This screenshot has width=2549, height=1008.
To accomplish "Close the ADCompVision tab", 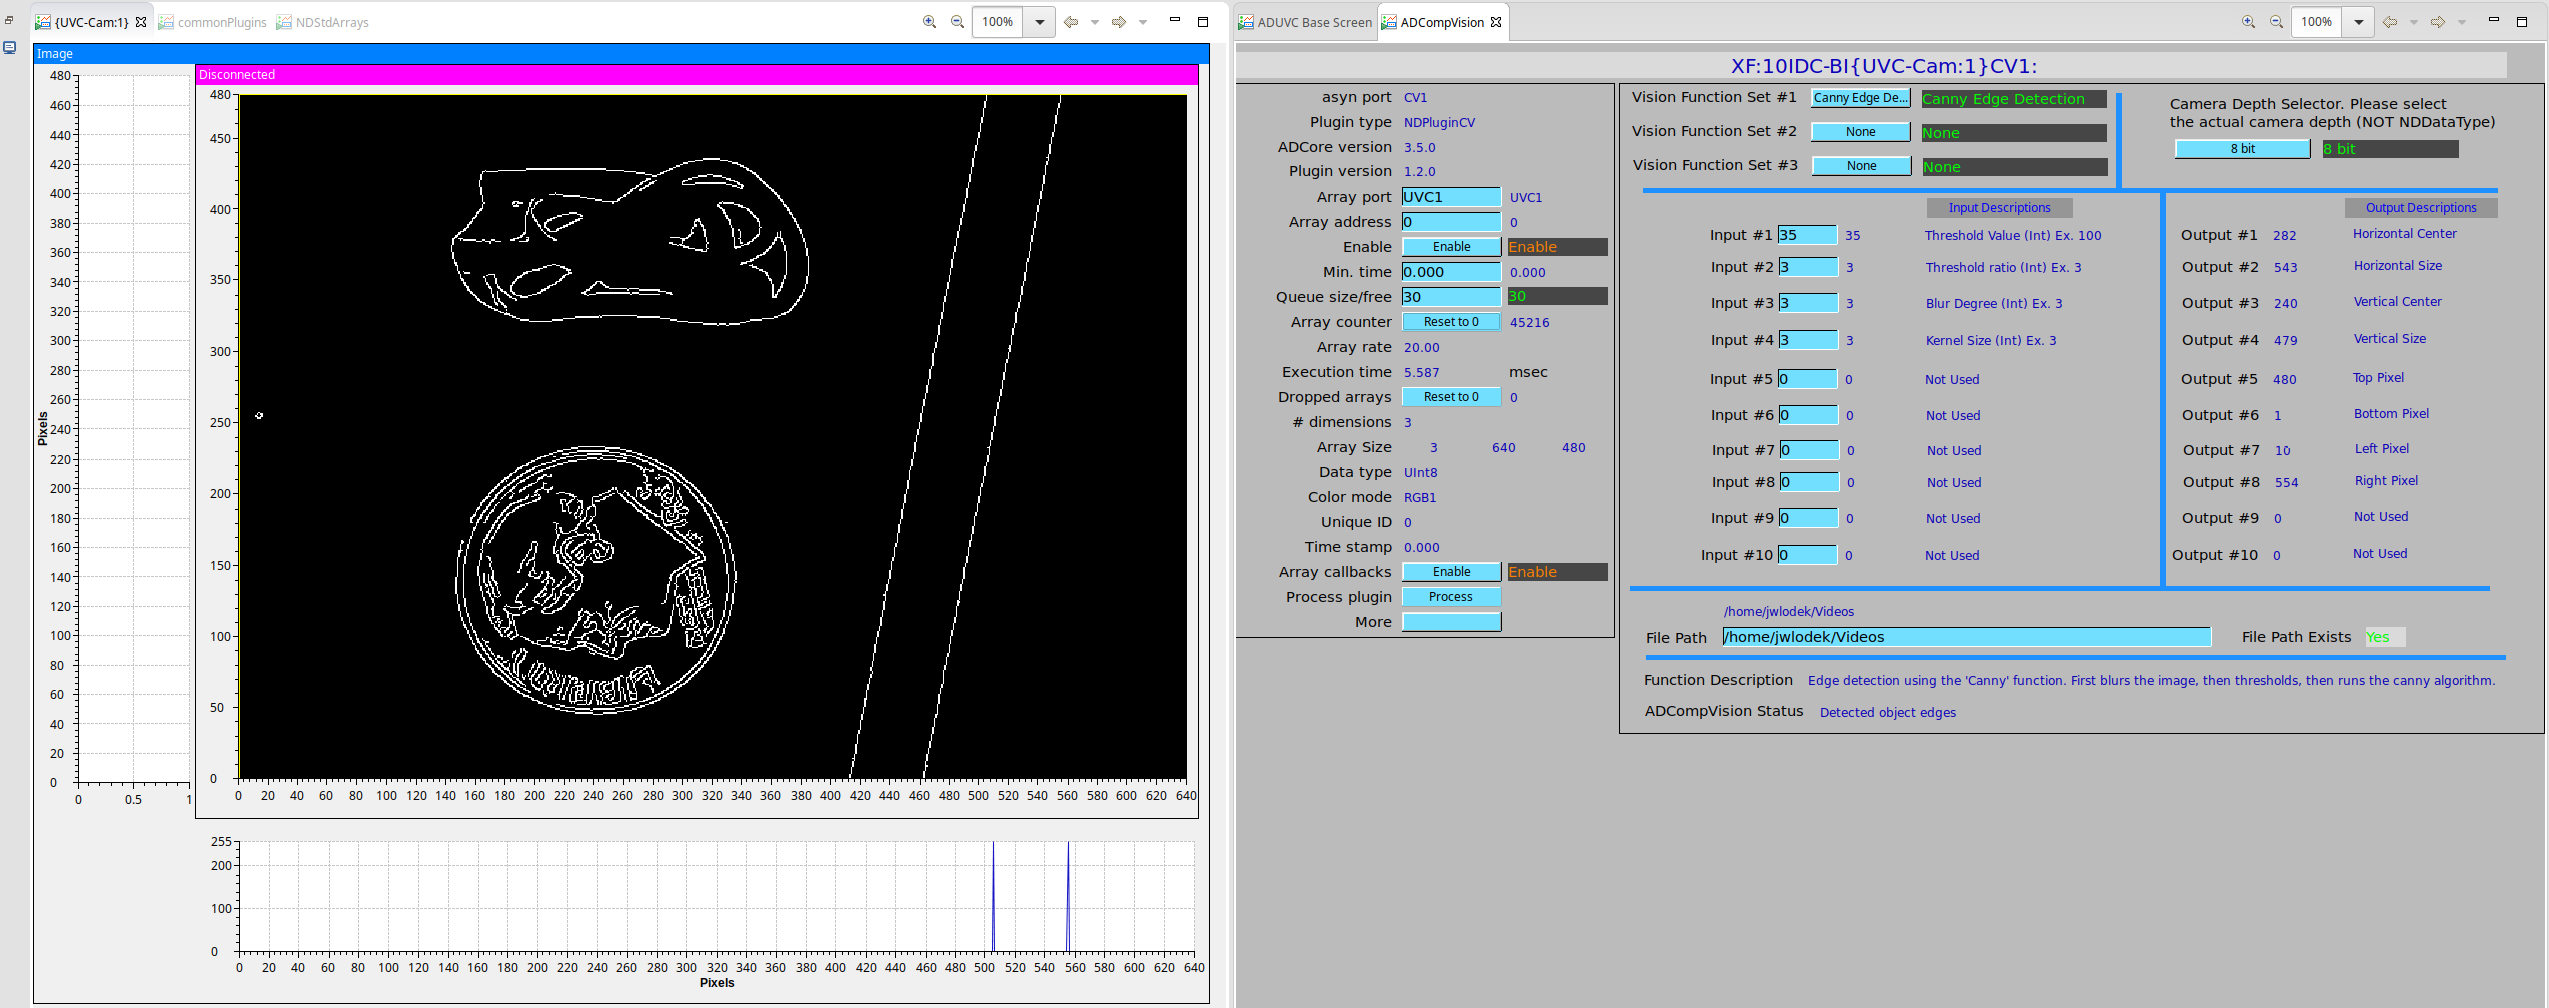I will [x=1496, y=22].
